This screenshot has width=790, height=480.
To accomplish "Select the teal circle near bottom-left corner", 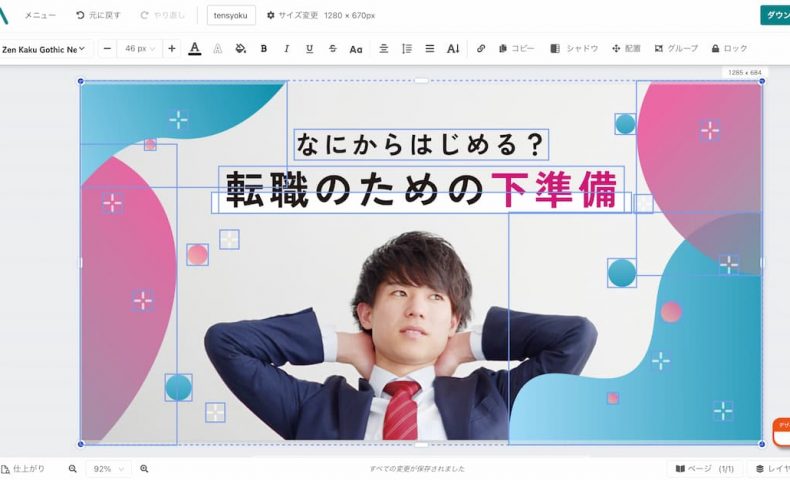I will pyautogui.click(x=178, y=387).
